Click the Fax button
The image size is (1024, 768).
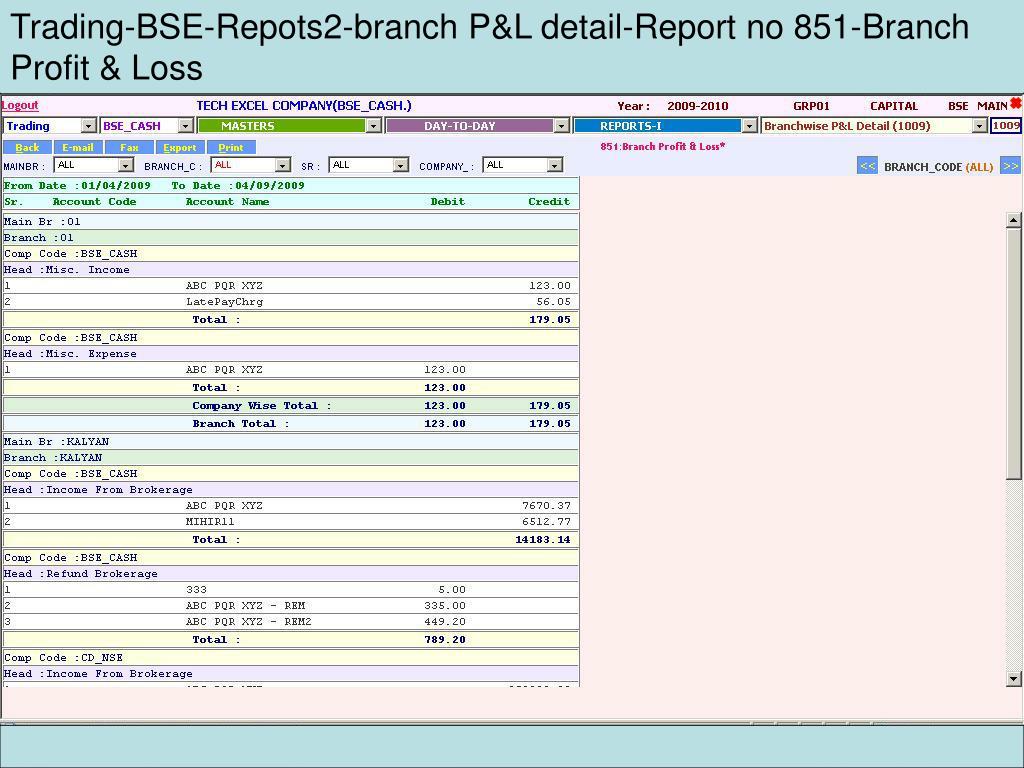[129, 148]
